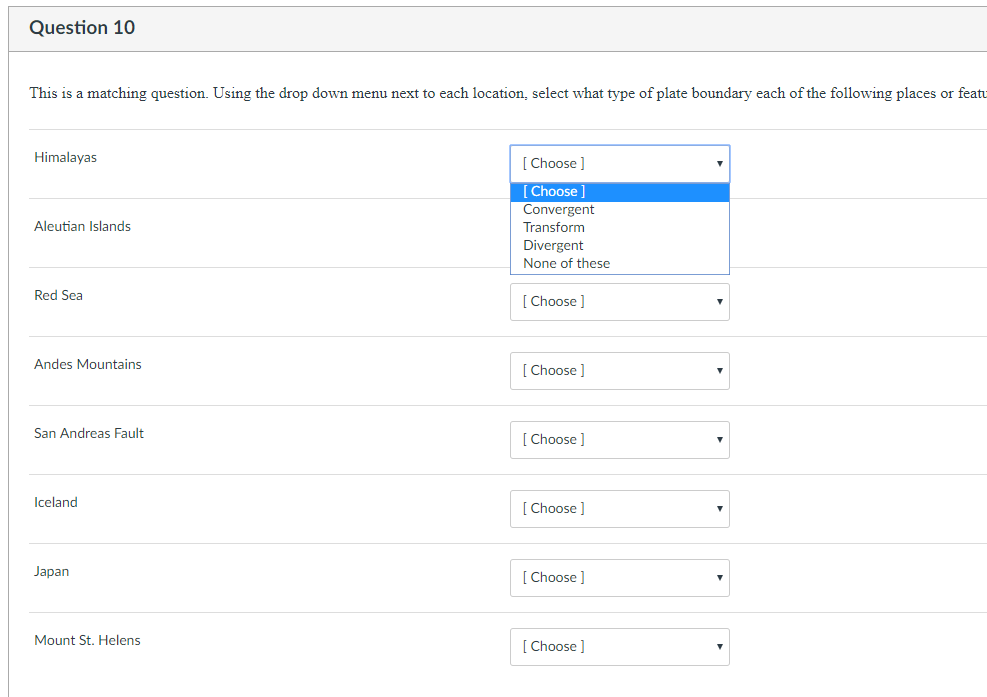Image resolution: width=987 pixels, height=697 pixels.
Task: Open the San Andreas Fault dropdown
Action: [x=619, y=439]
